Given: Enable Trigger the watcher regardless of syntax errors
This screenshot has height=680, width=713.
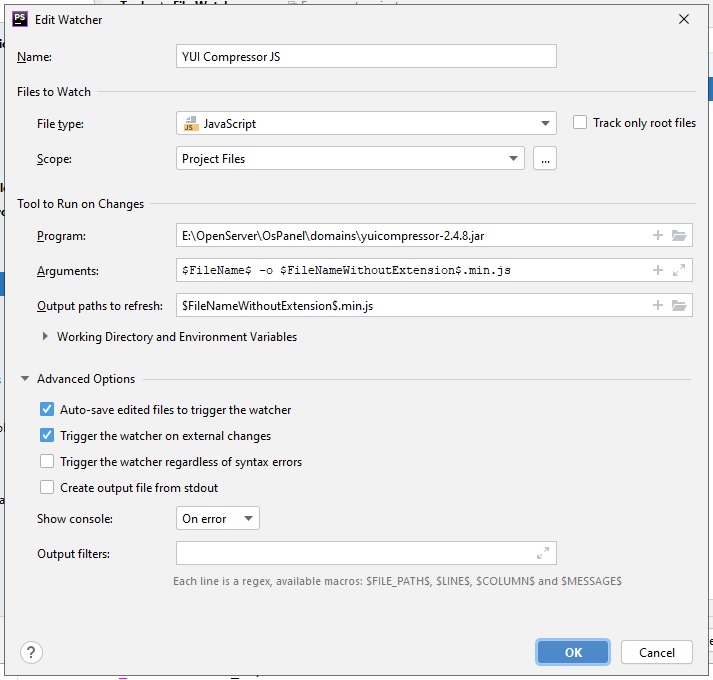Looking at the screenshot, I should click(x=47, y=461).
